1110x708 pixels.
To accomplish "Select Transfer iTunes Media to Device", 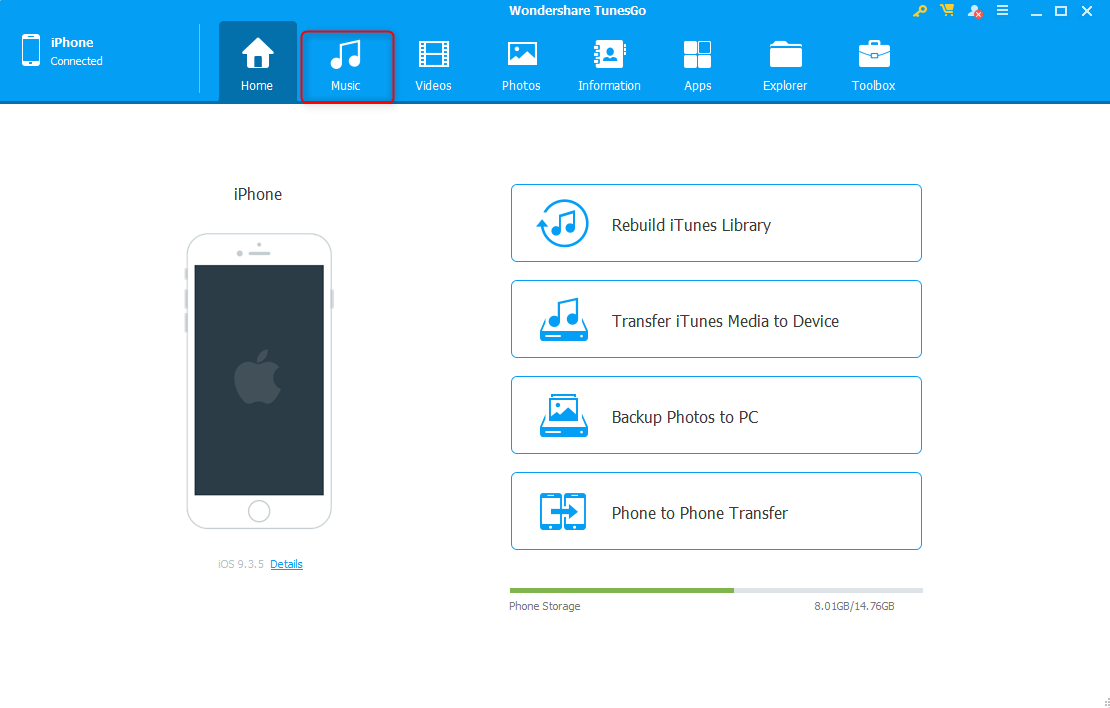I will pos(716,319).
